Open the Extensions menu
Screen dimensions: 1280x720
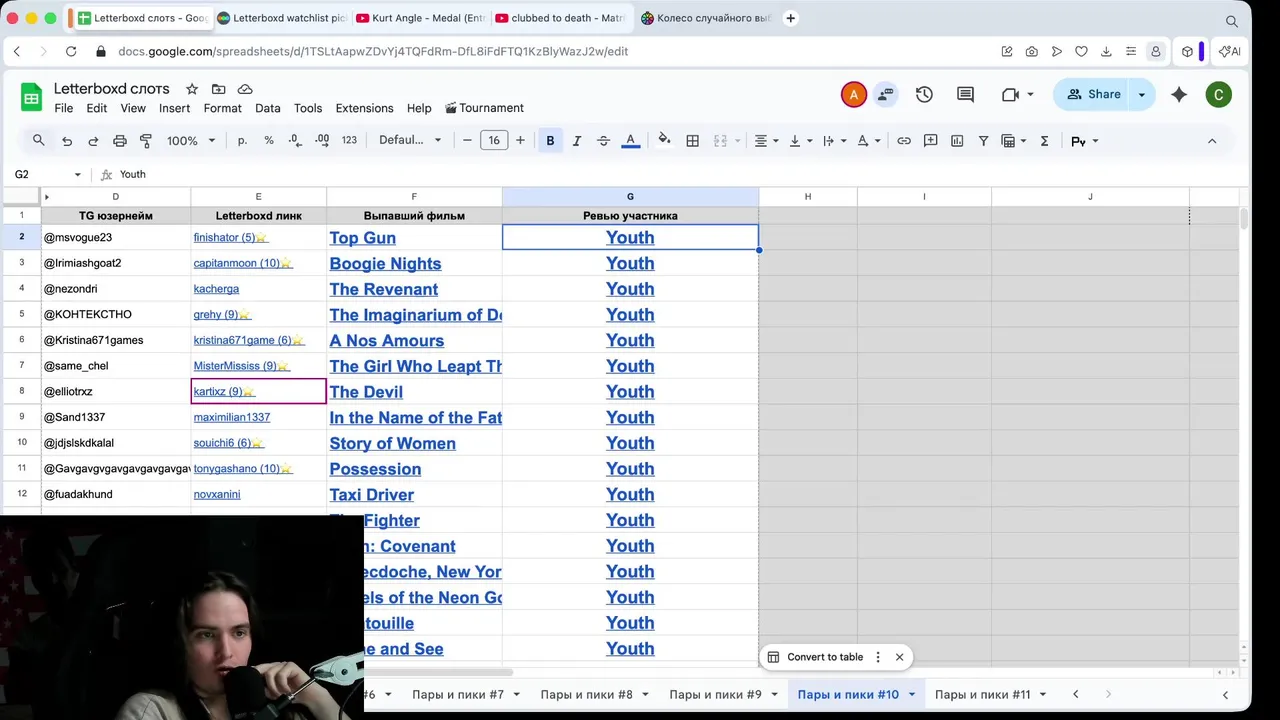point(364,108)
